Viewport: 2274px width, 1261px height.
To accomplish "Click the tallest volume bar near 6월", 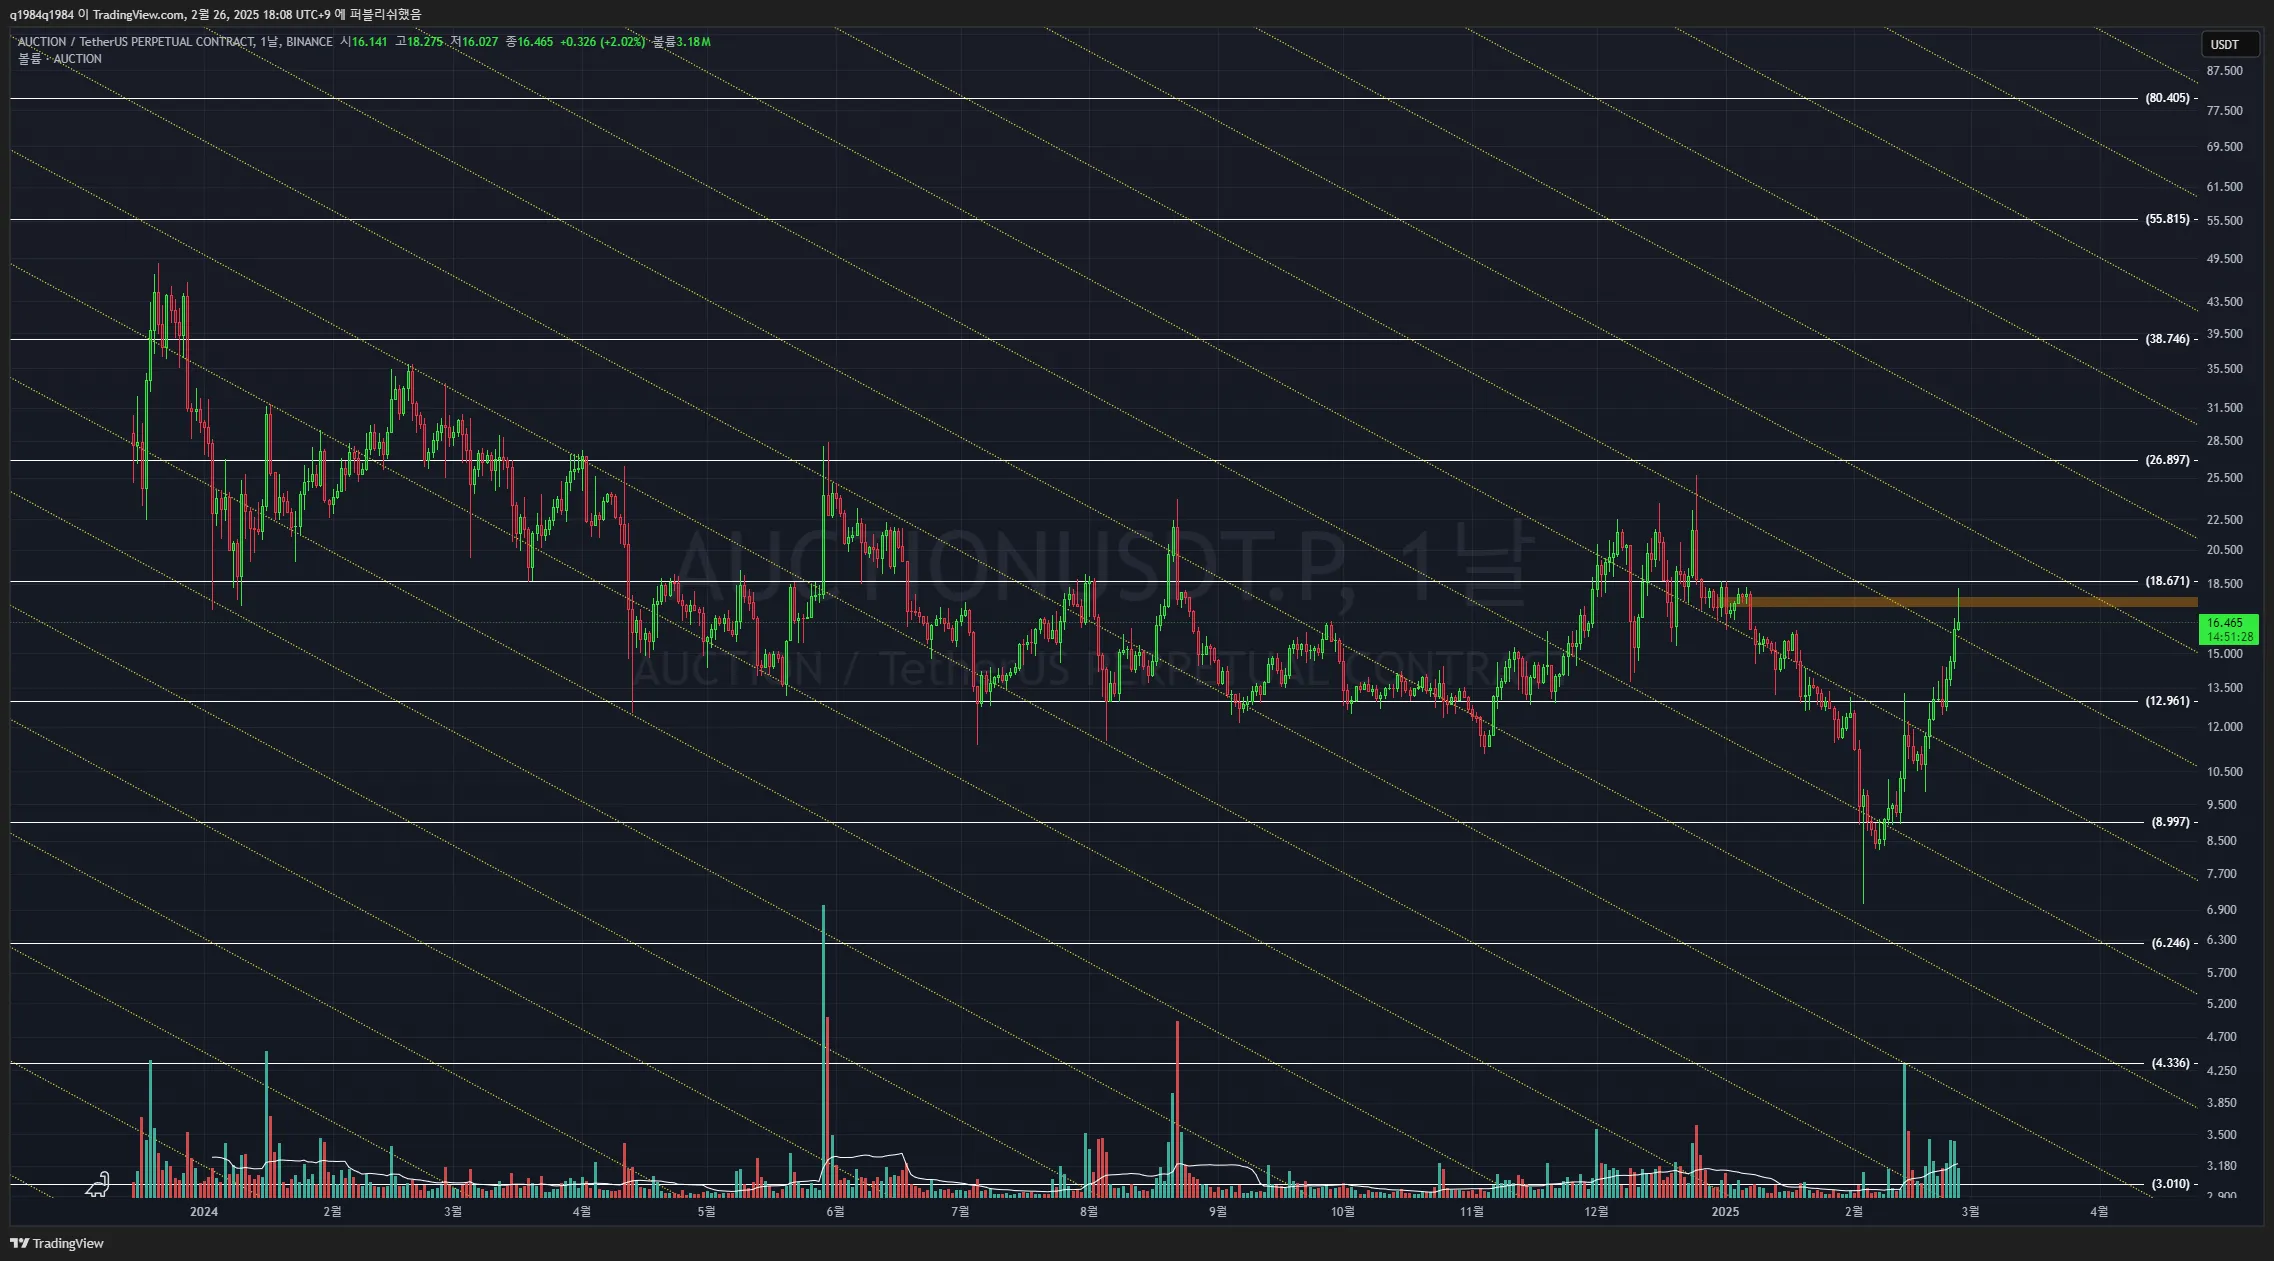I will (823, 1050).
